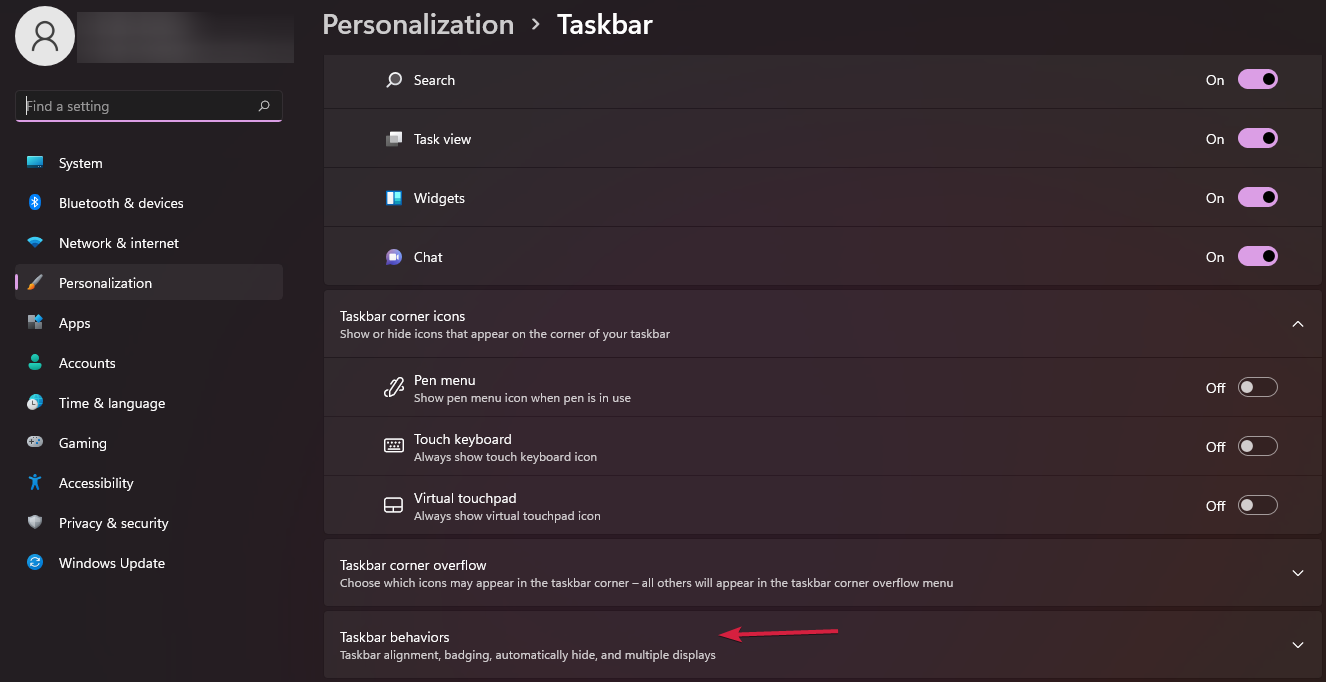Turn off the Search taskbar toggle
This screenshot has height=682, width=1326.
(x=1257, y=80)
